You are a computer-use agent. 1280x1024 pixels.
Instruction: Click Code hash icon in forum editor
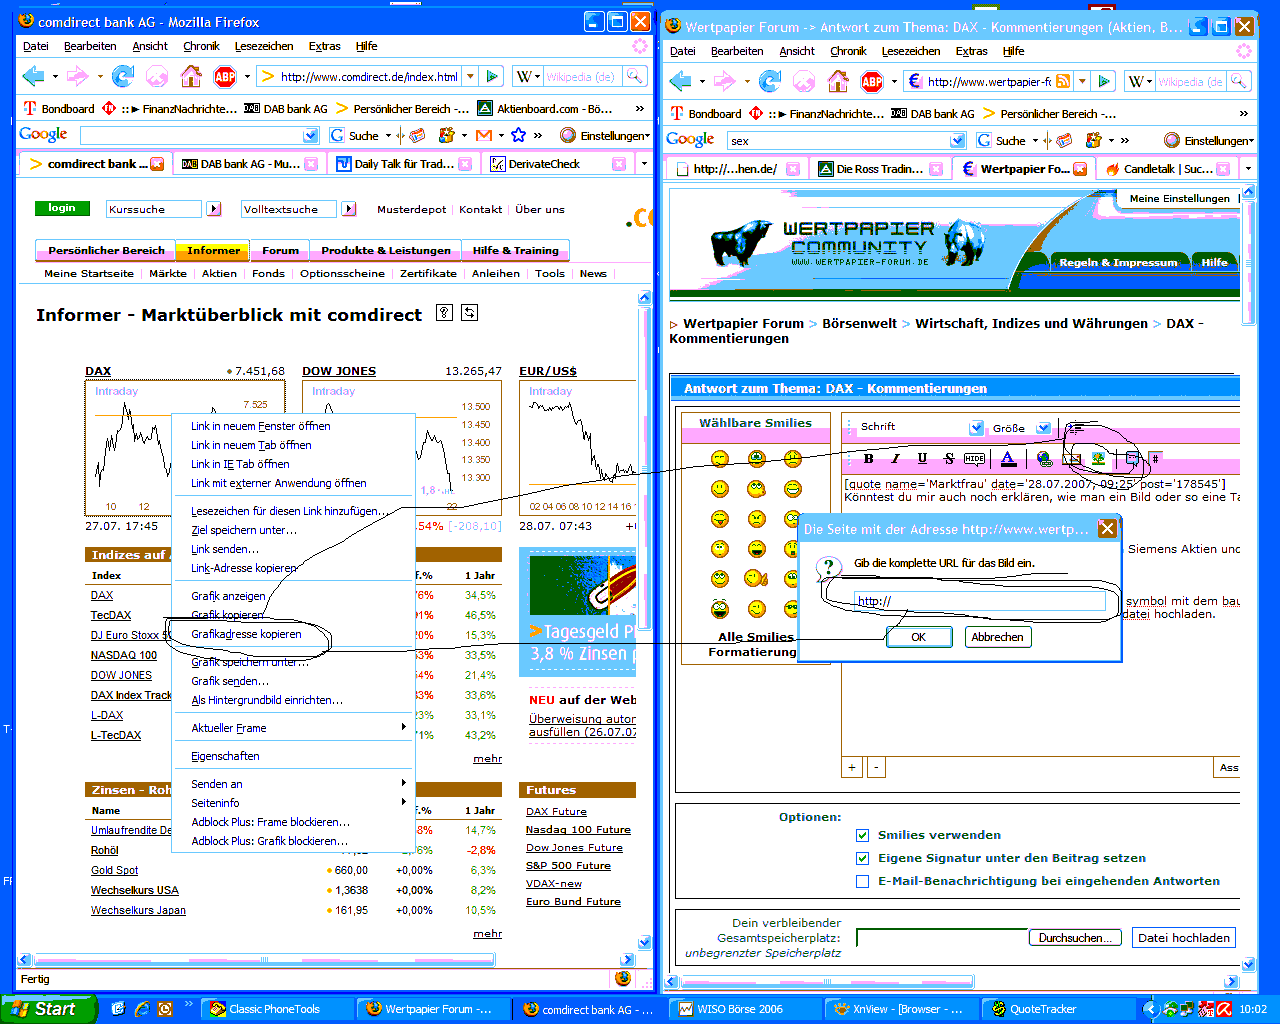1156,459
